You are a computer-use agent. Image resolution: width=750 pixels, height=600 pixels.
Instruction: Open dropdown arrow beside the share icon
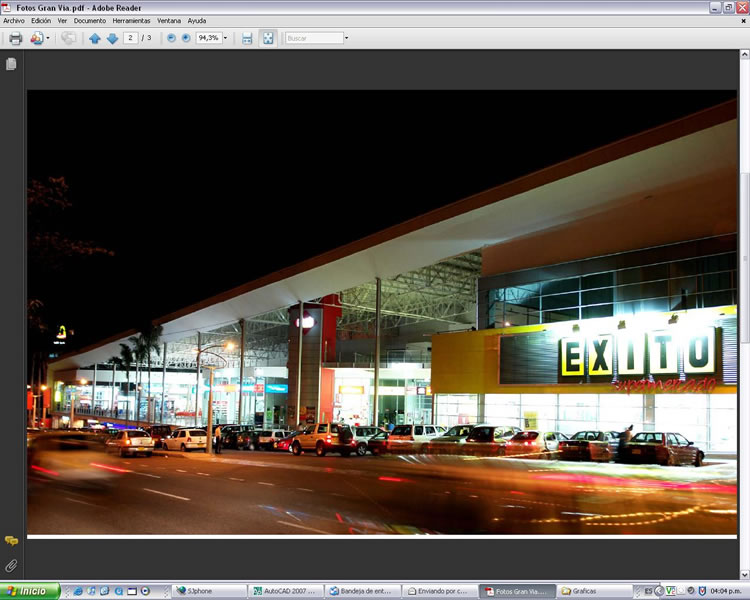point(48,38)
